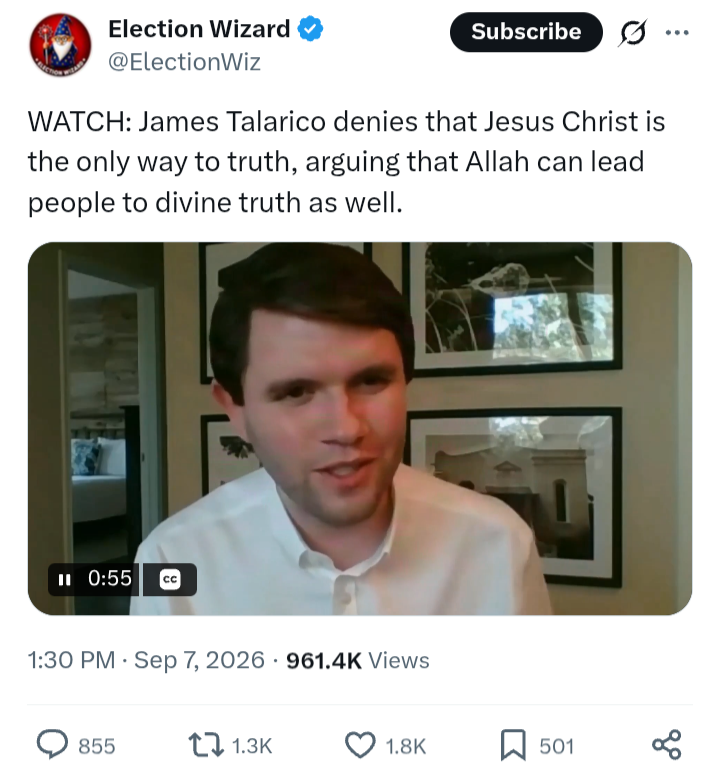720x778 pixels.
Task: Bookmark the post with the bookmark icon
Action: (x=513, y=745)
